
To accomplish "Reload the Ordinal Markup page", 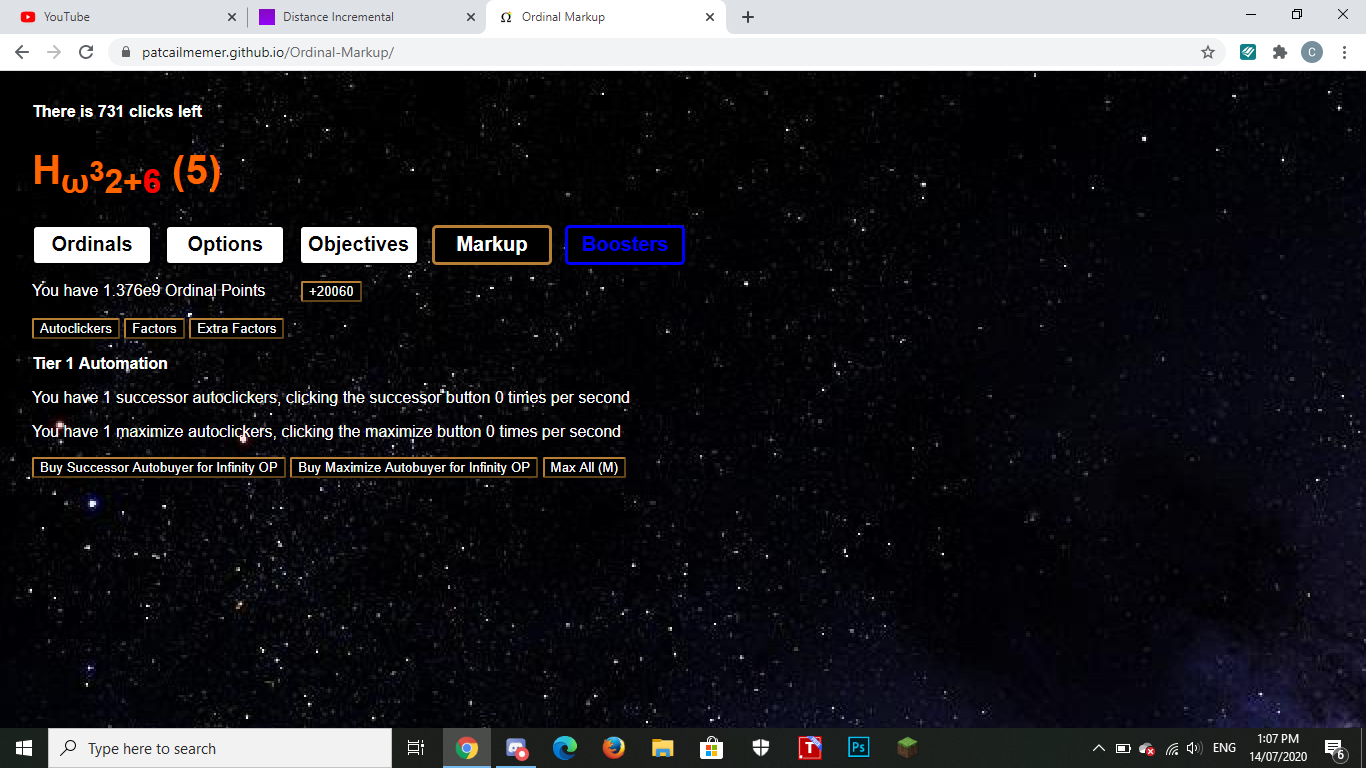I will (x=86, y=52).
